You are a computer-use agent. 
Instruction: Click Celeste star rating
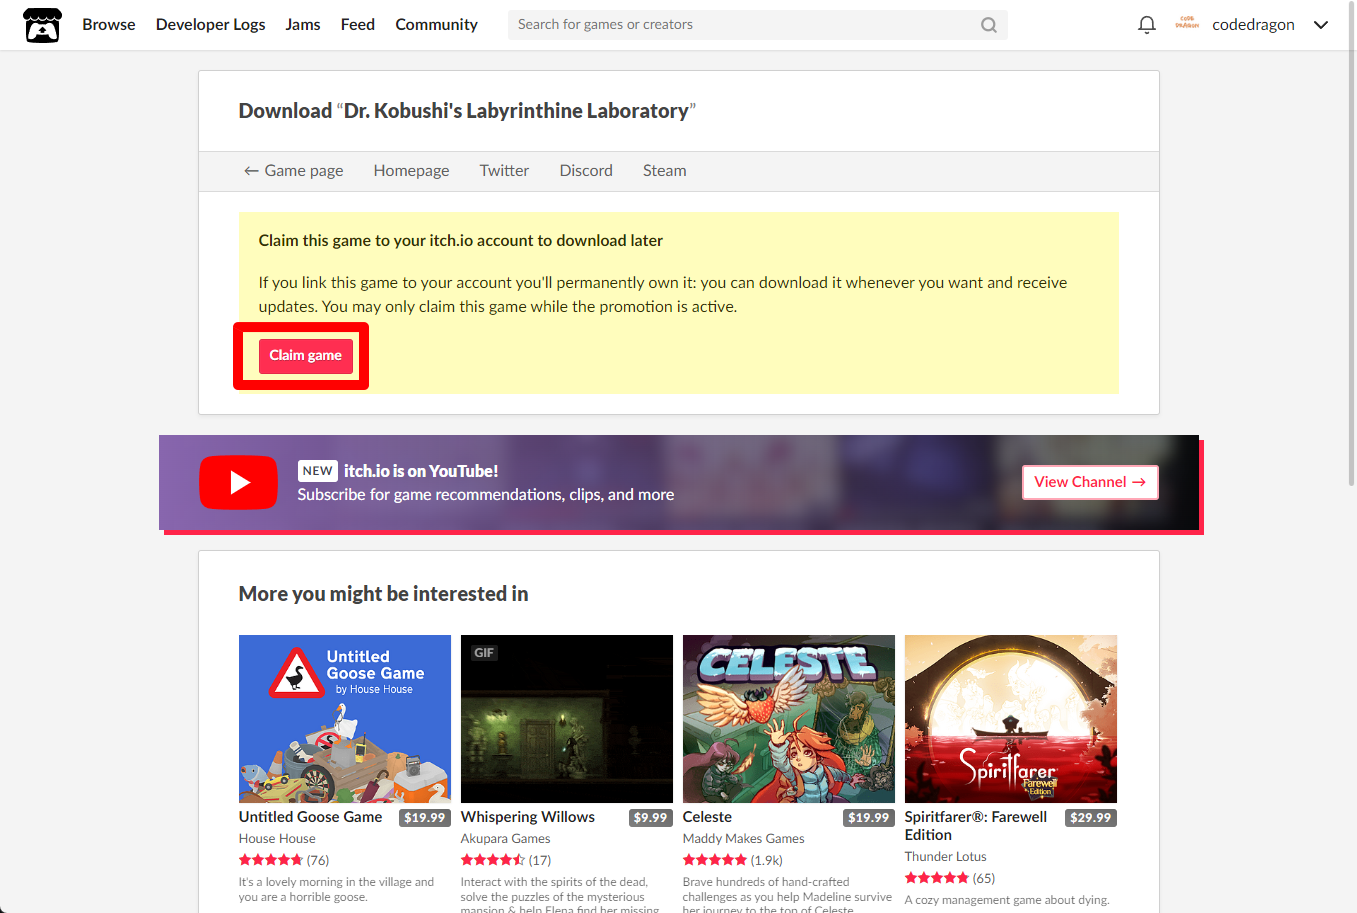[715, 860]
